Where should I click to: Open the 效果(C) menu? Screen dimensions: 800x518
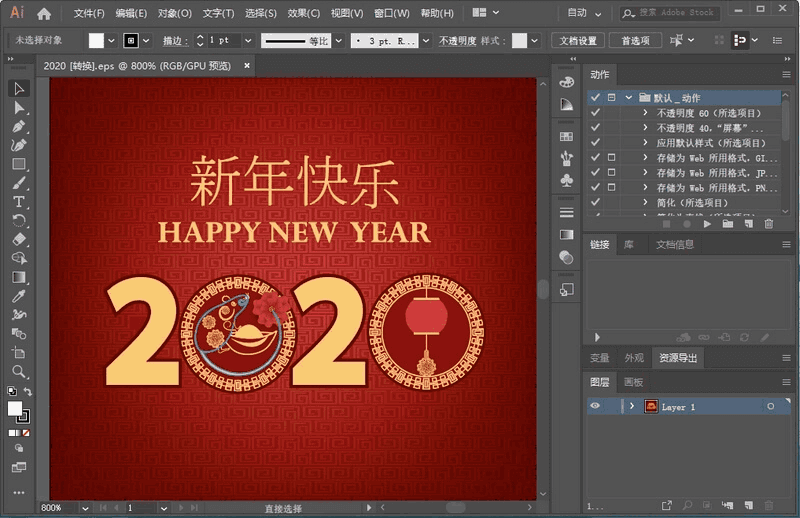pos(303,14)
